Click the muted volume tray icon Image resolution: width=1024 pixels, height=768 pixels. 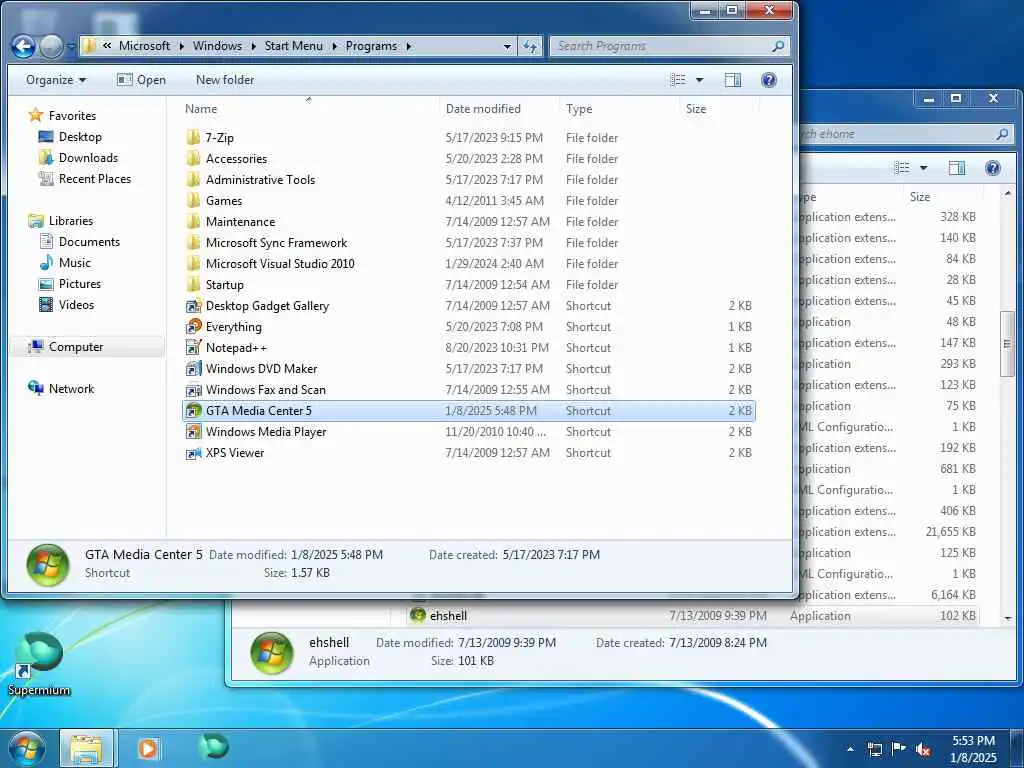click(x=923, y=749)
